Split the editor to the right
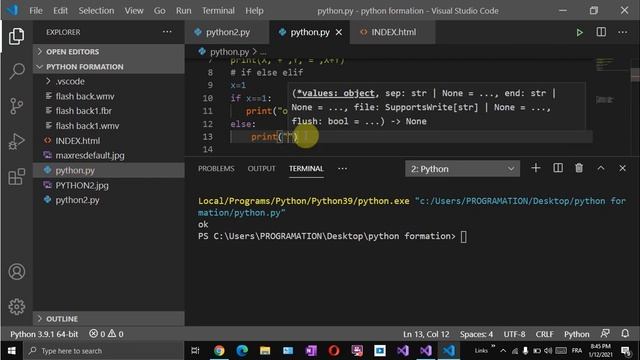The width and height of the screenshot is (640, 360). 601,32
